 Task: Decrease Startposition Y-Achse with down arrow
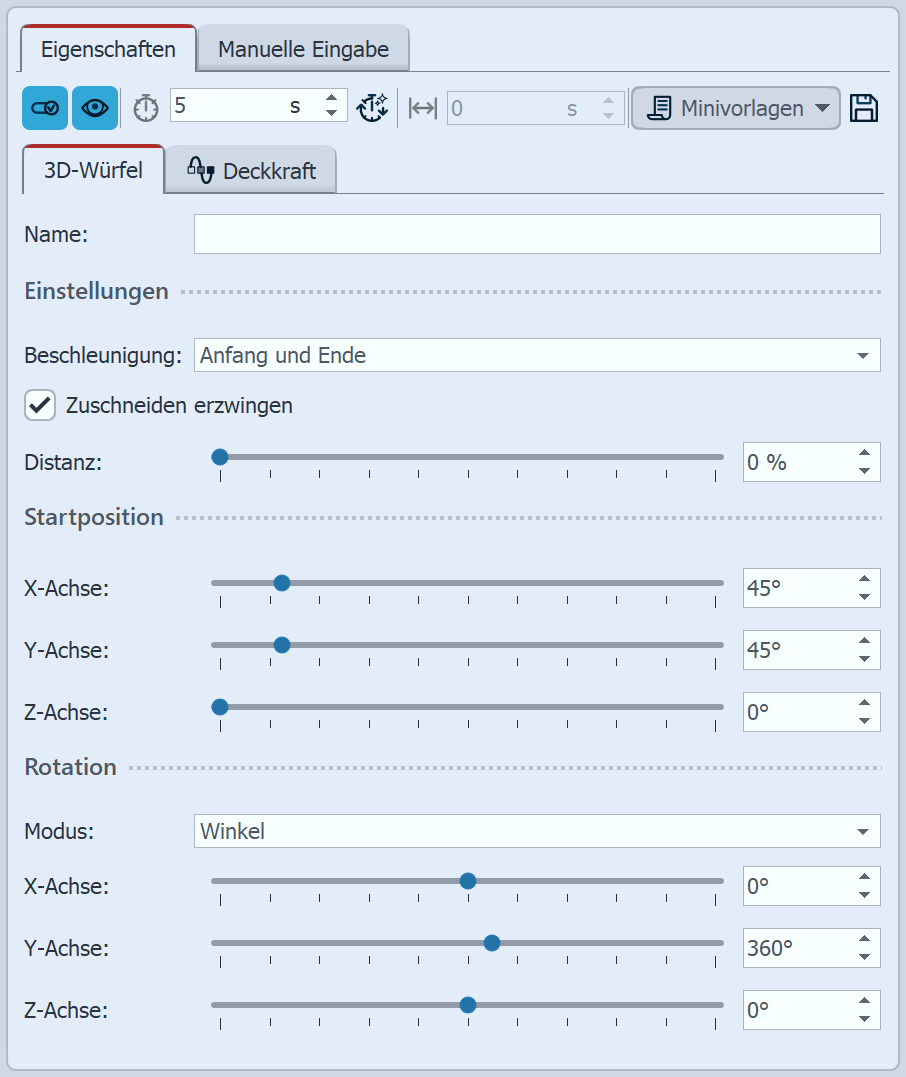(x=864, y=659)
